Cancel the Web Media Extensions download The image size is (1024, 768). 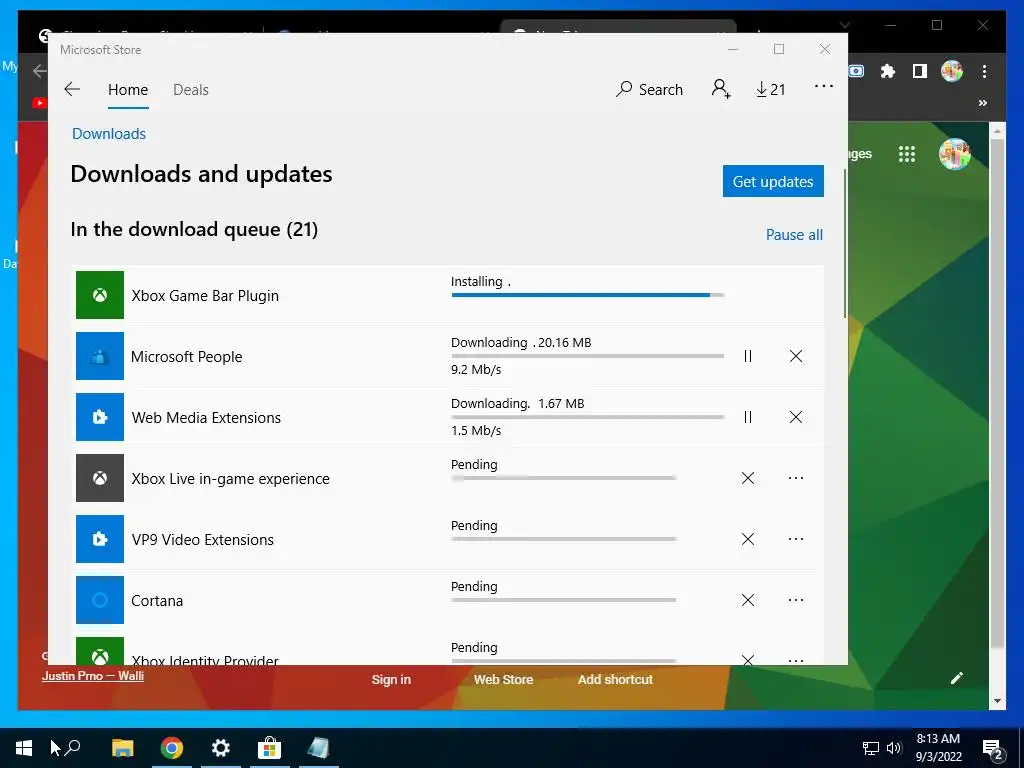(x=795, y=417)
